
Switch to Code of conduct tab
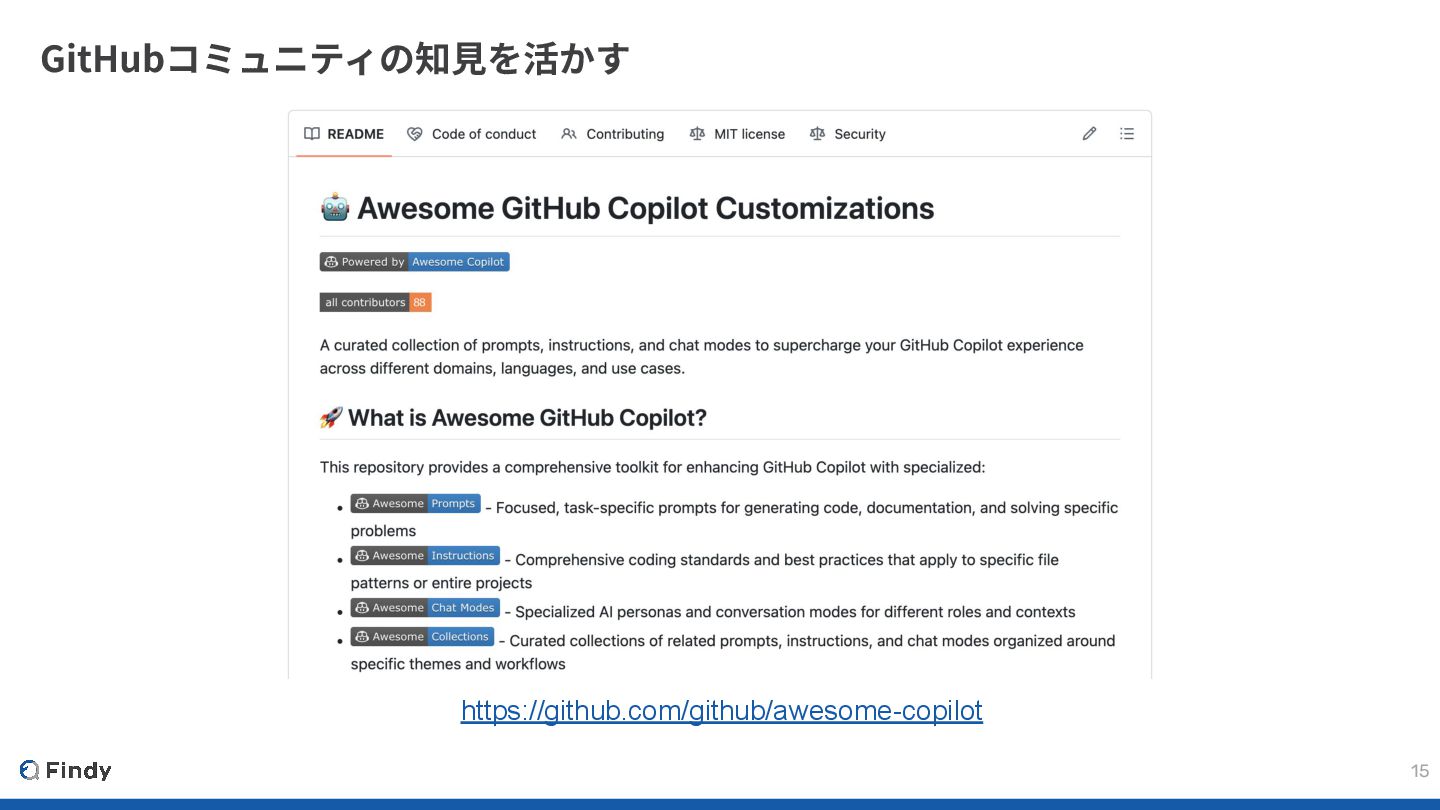472,134
